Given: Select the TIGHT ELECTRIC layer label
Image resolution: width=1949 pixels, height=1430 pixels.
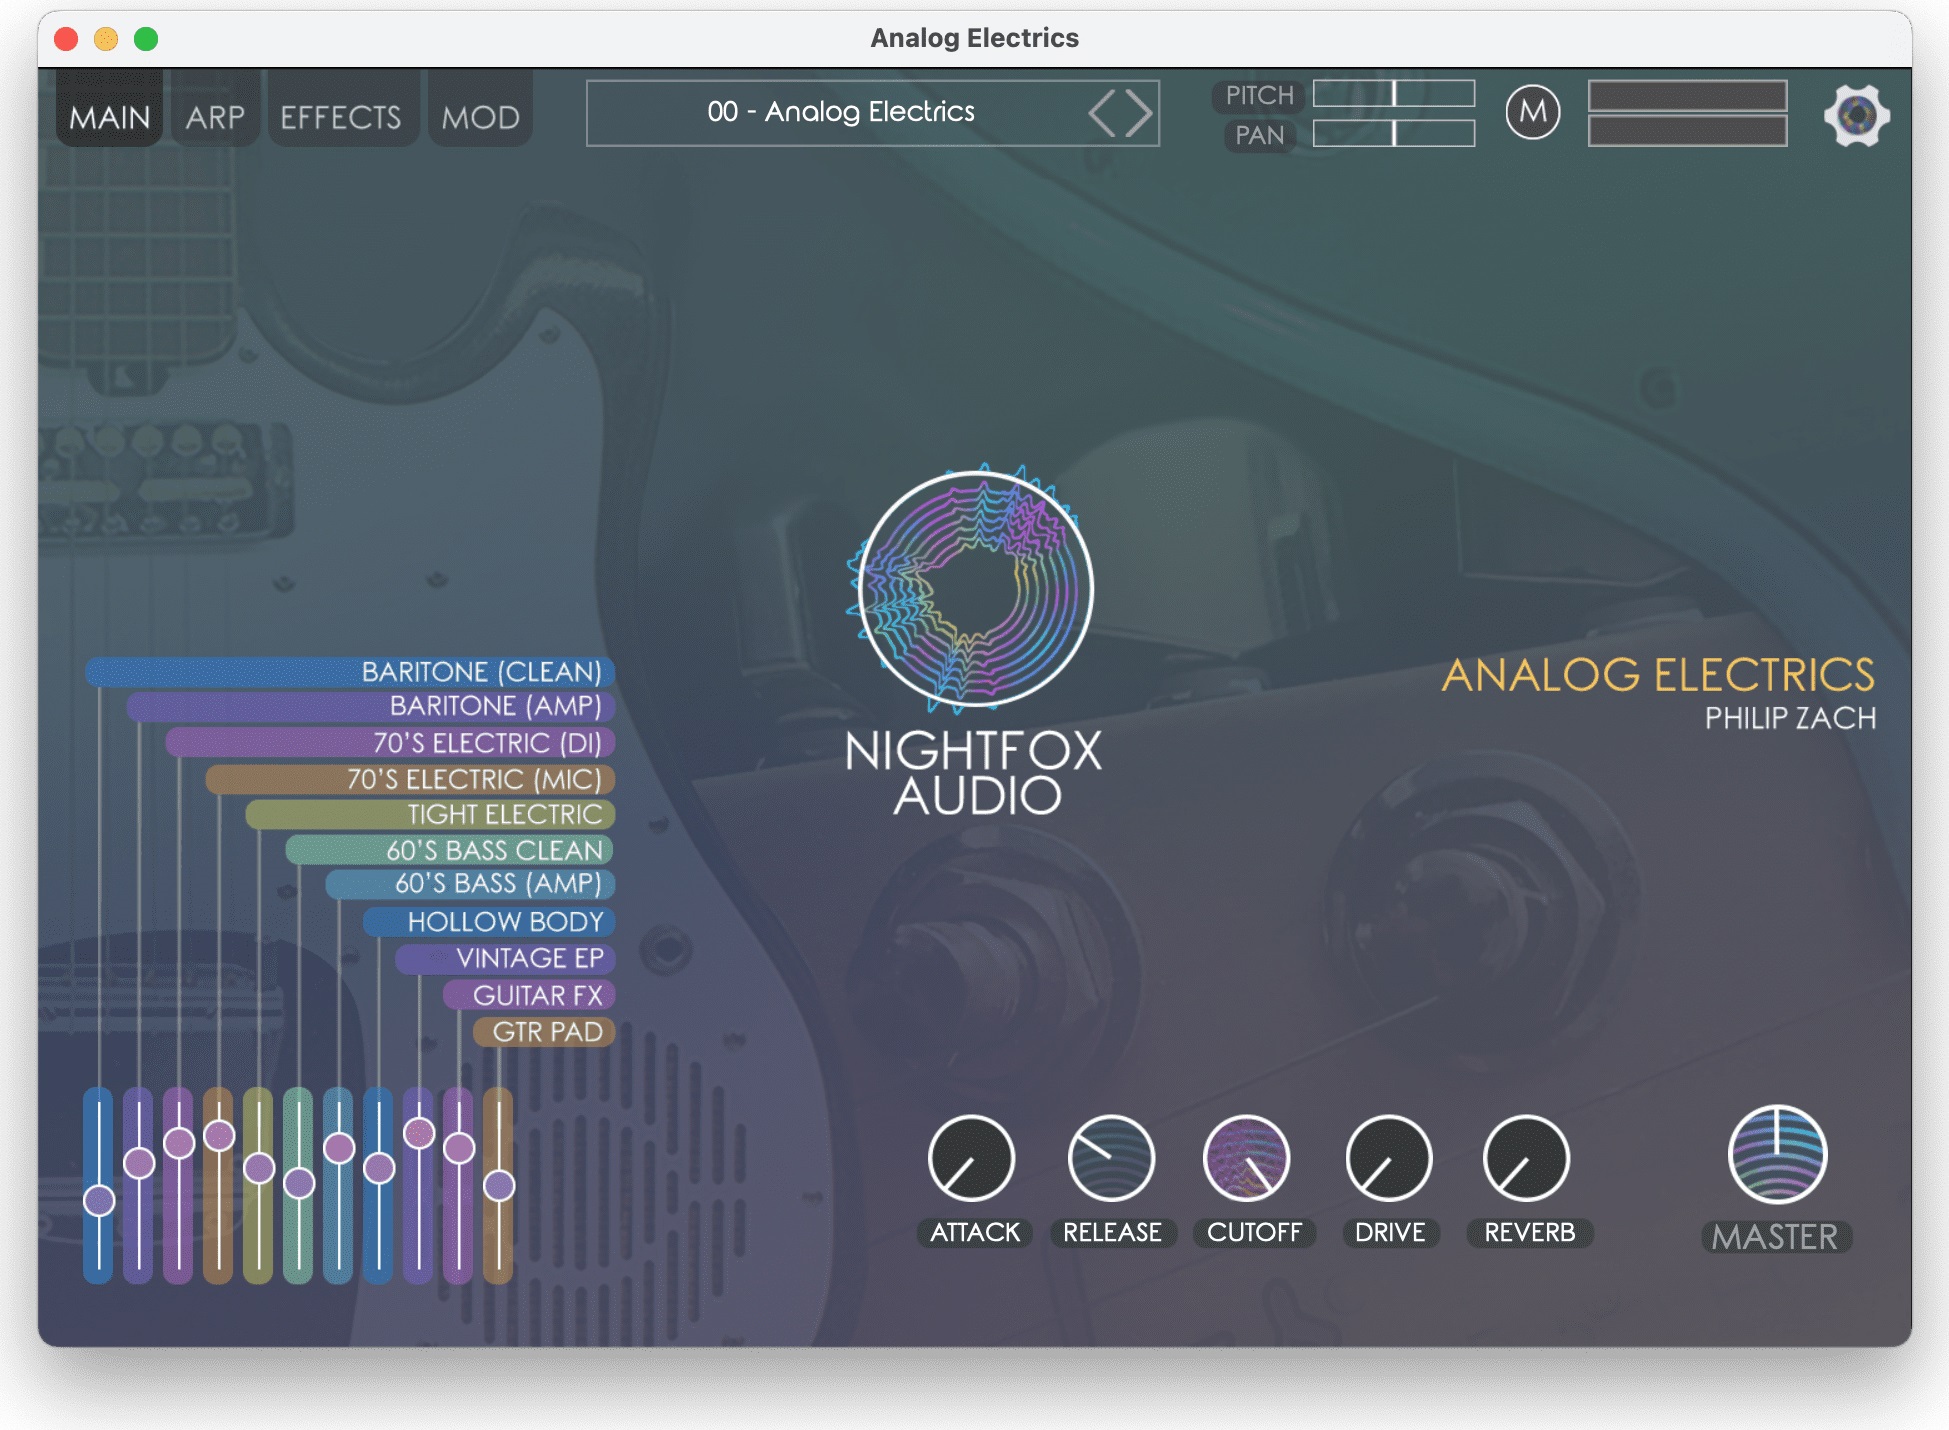Looking at the screenshot, I should click(430, 814).
